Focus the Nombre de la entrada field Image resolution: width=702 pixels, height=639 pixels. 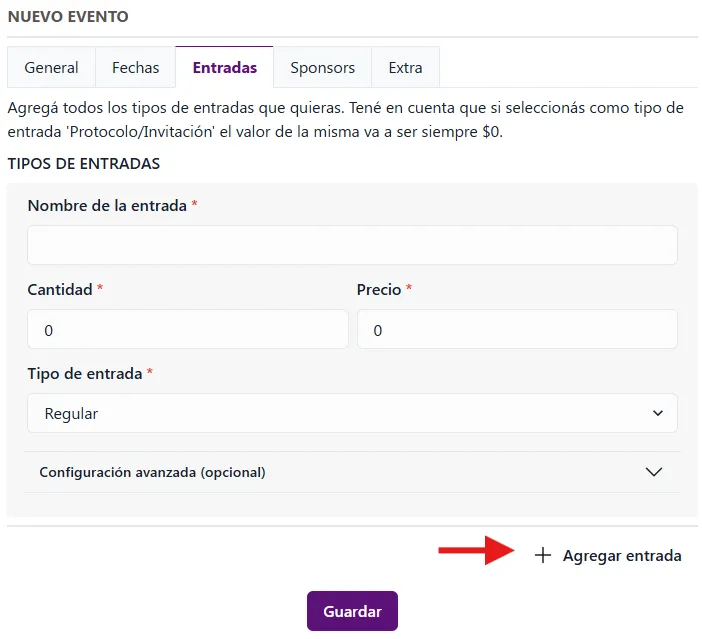pyautogui.click(x=352, y=245)
